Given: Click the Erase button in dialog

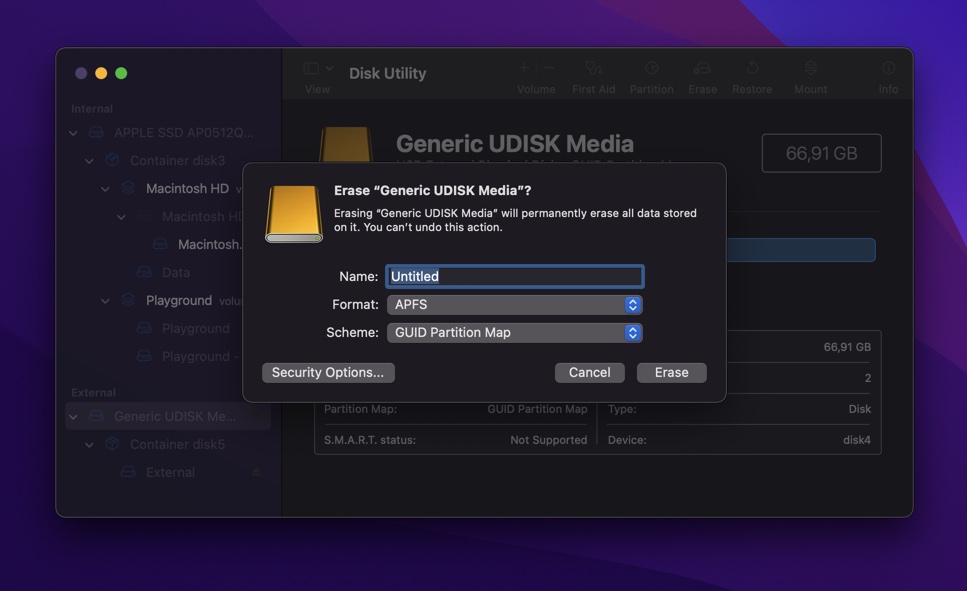Looking at the screenshot, I should tap(671, 373).
